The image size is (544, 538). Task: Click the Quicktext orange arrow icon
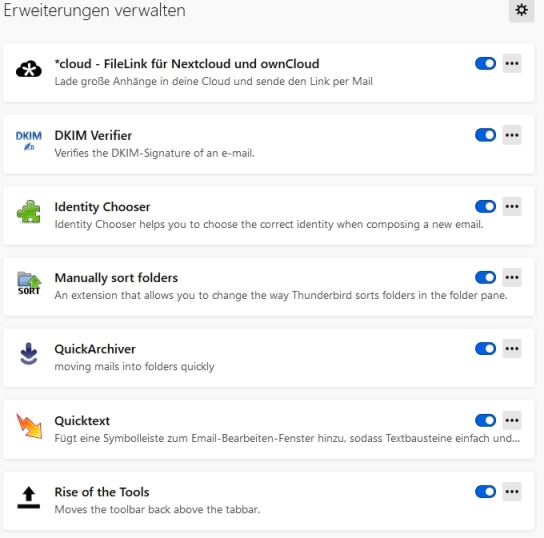pyautogui.click(x=29, y=426)
